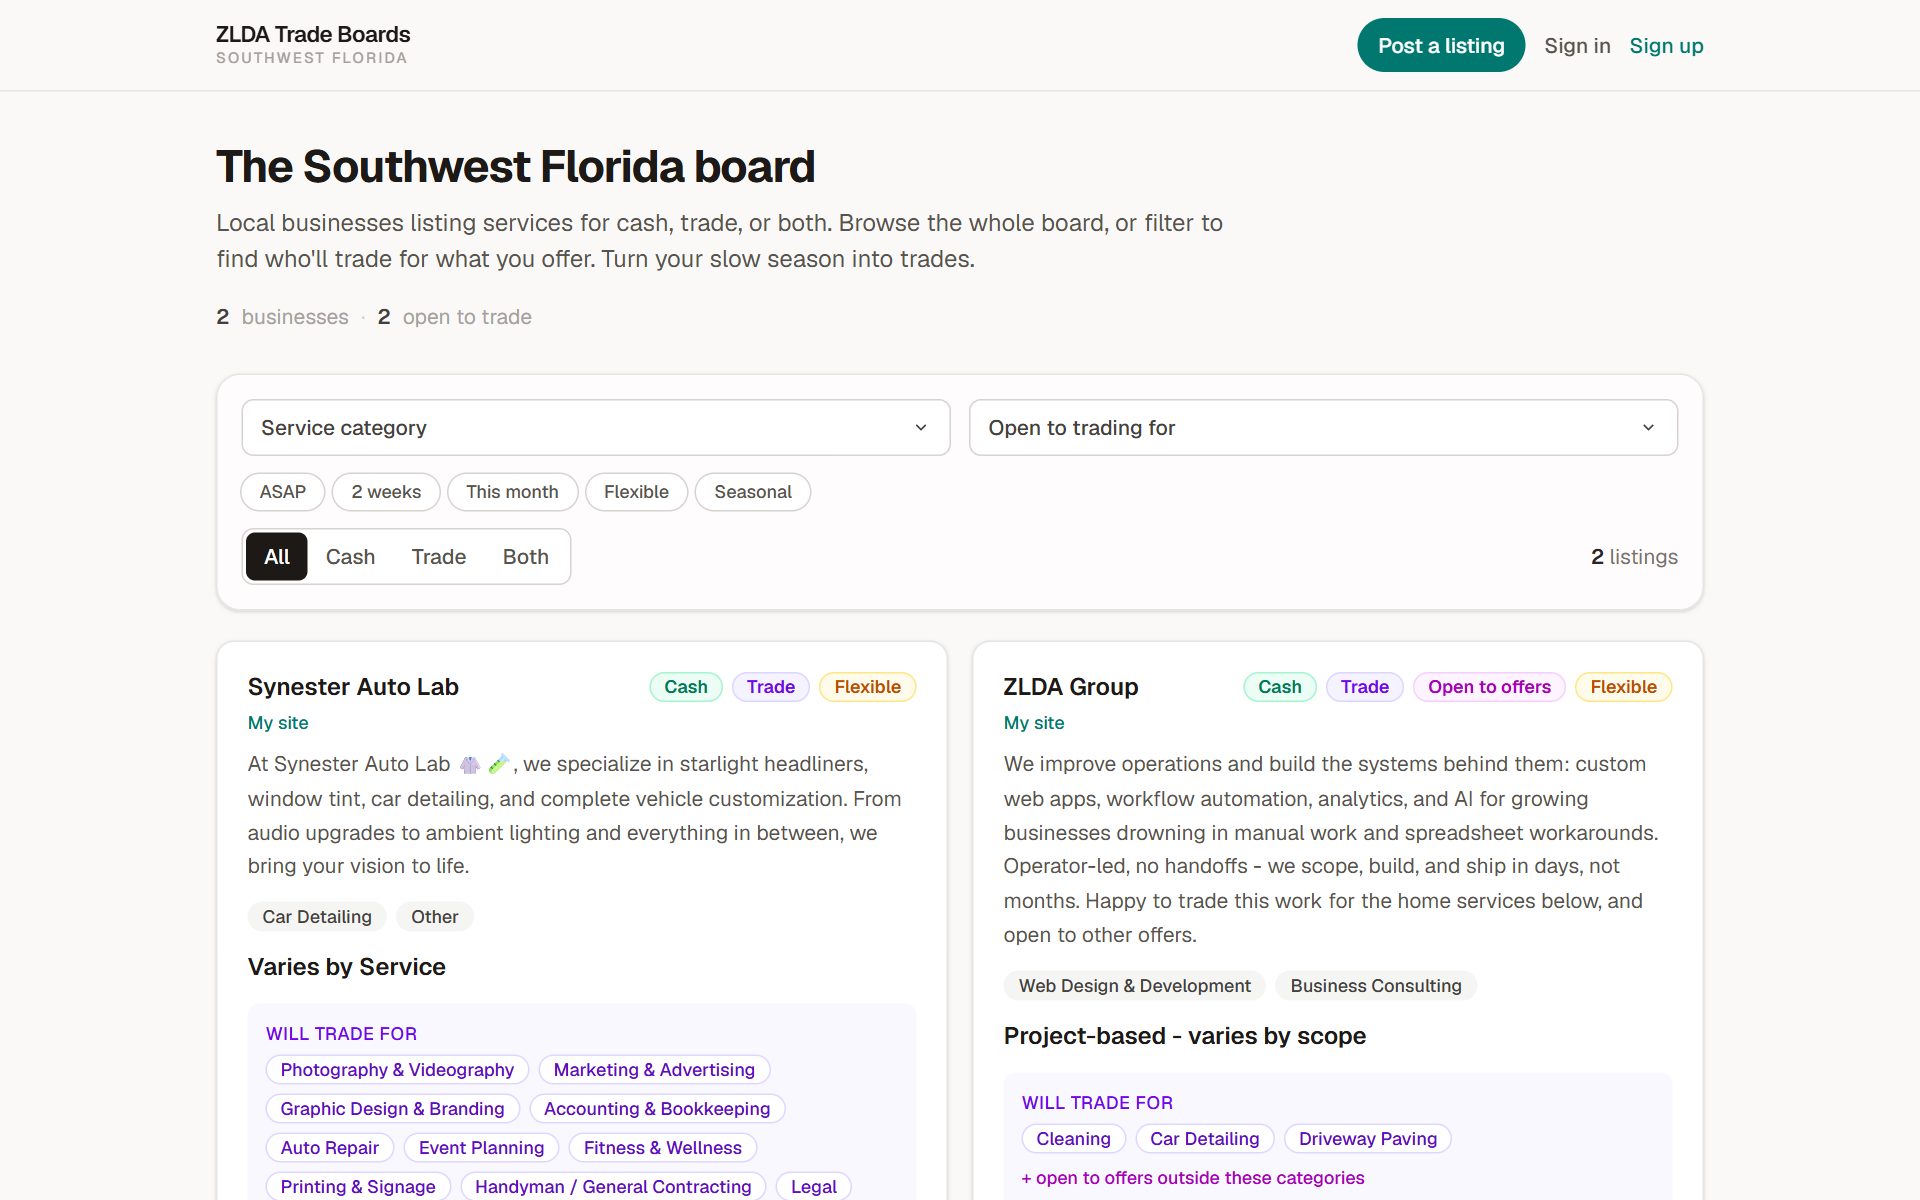Viewport: 1920px width, 1200px height.
Task: Click Flexible badge on ZLDA Group card
Action: pos(1624,687)
